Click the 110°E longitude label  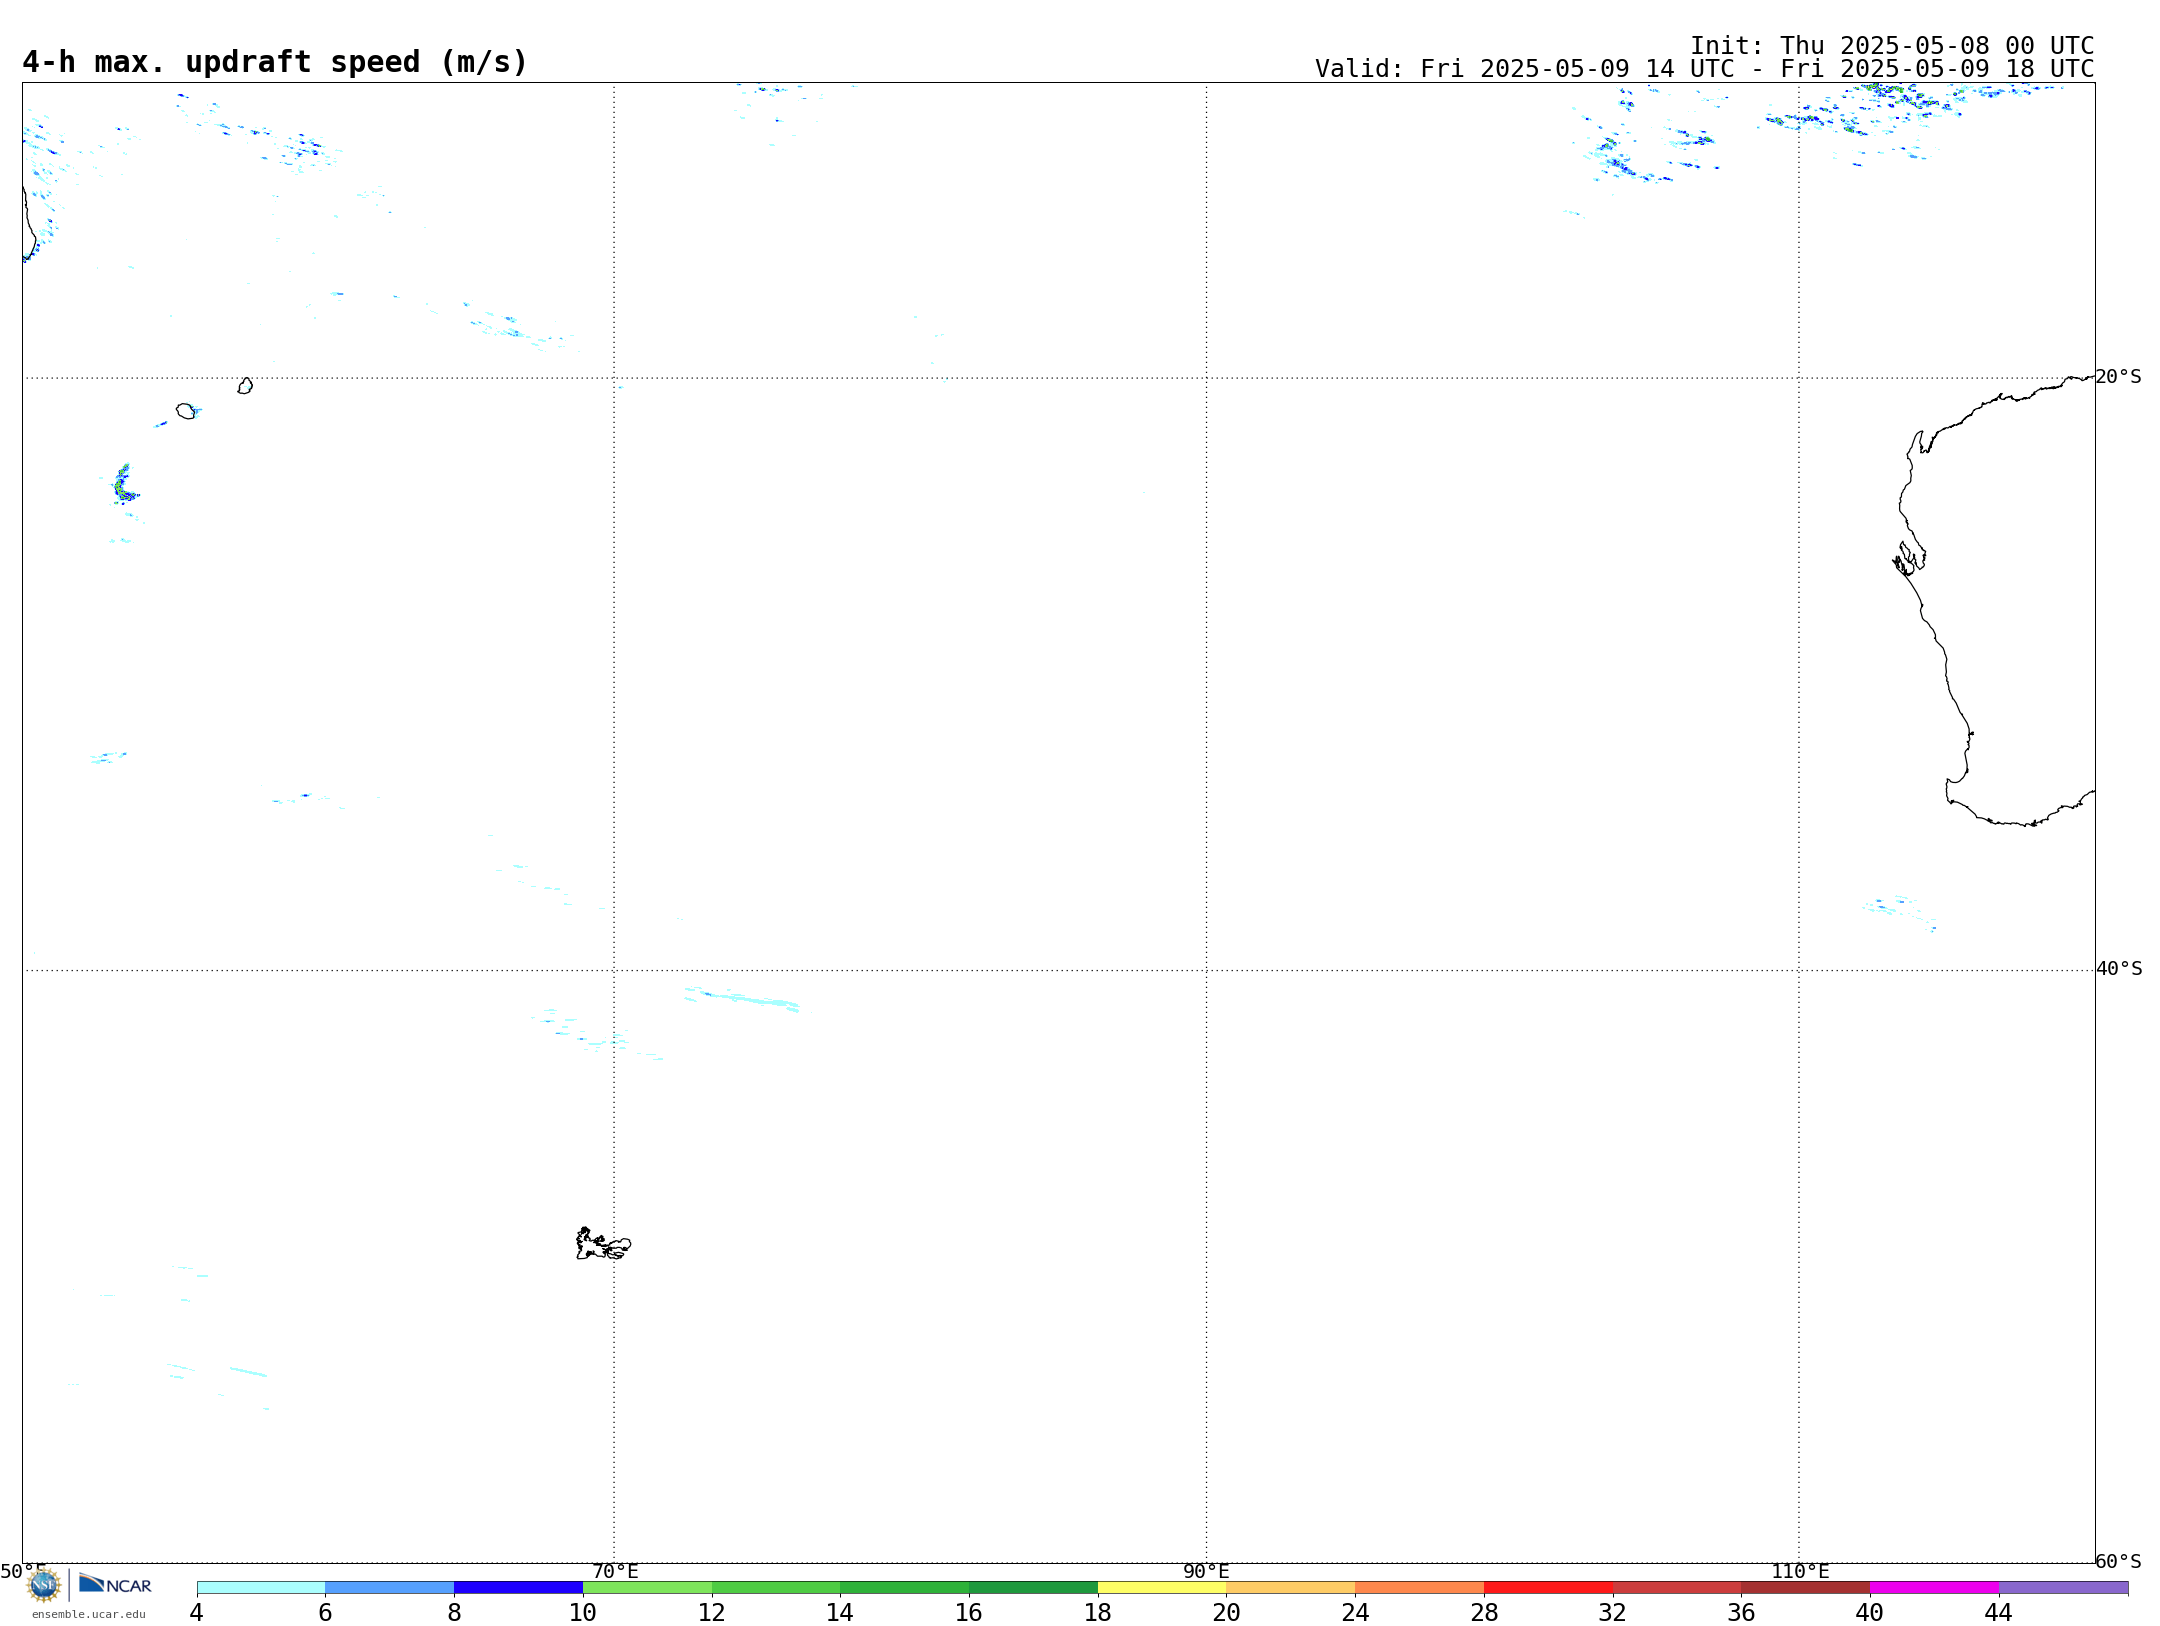[x=1800, y=1571]
